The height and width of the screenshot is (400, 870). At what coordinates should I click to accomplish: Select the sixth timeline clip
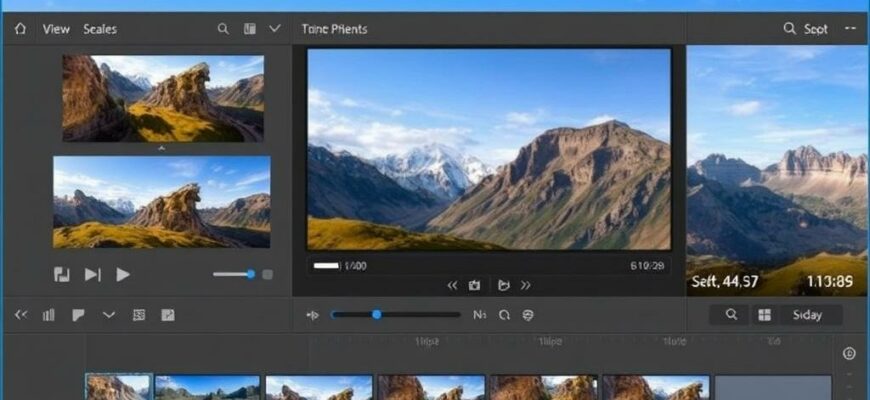click(656, 388)
